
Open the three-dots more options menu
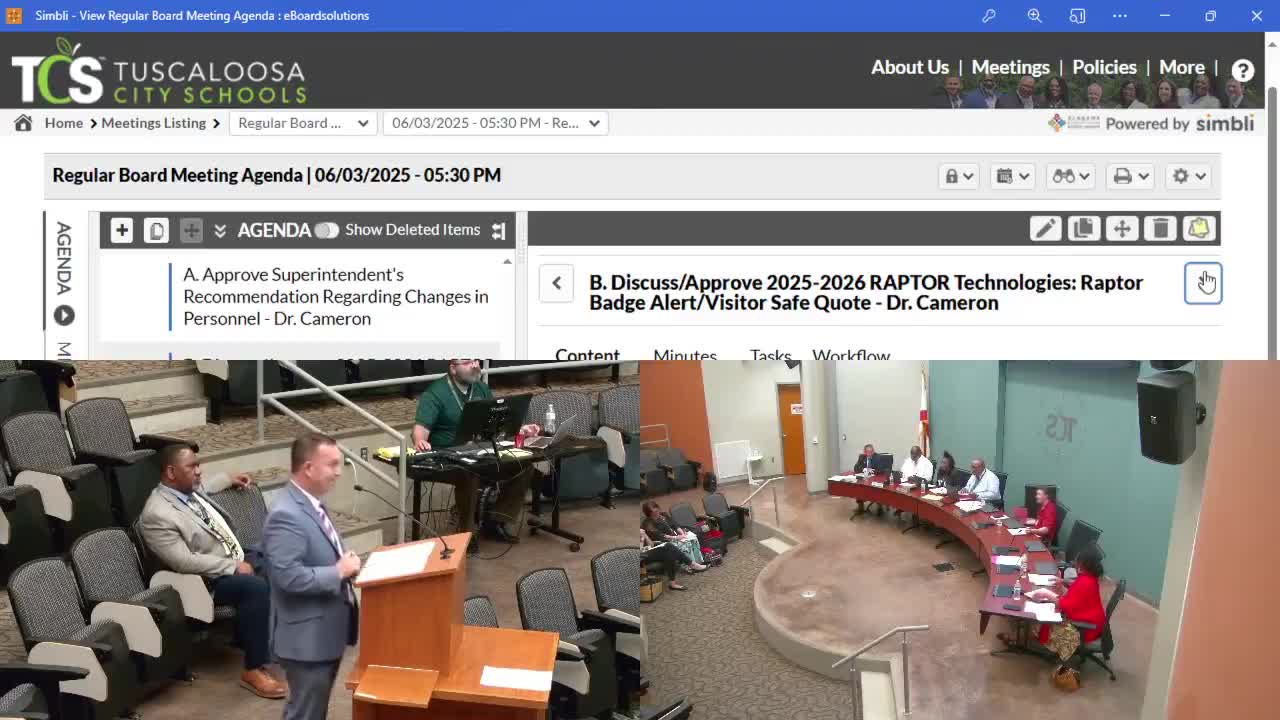point(1120,15)
